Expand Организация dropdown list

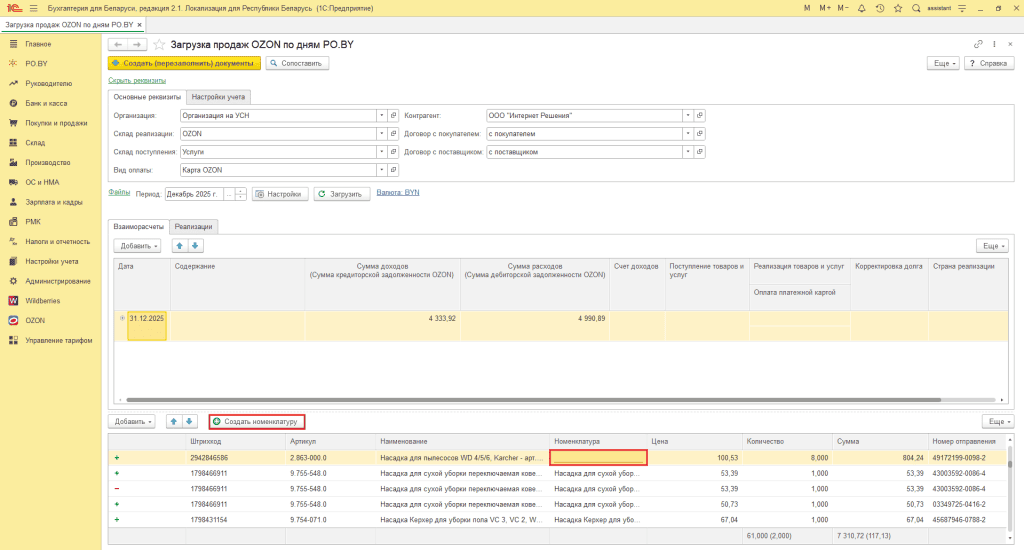(x=381, y=116)
